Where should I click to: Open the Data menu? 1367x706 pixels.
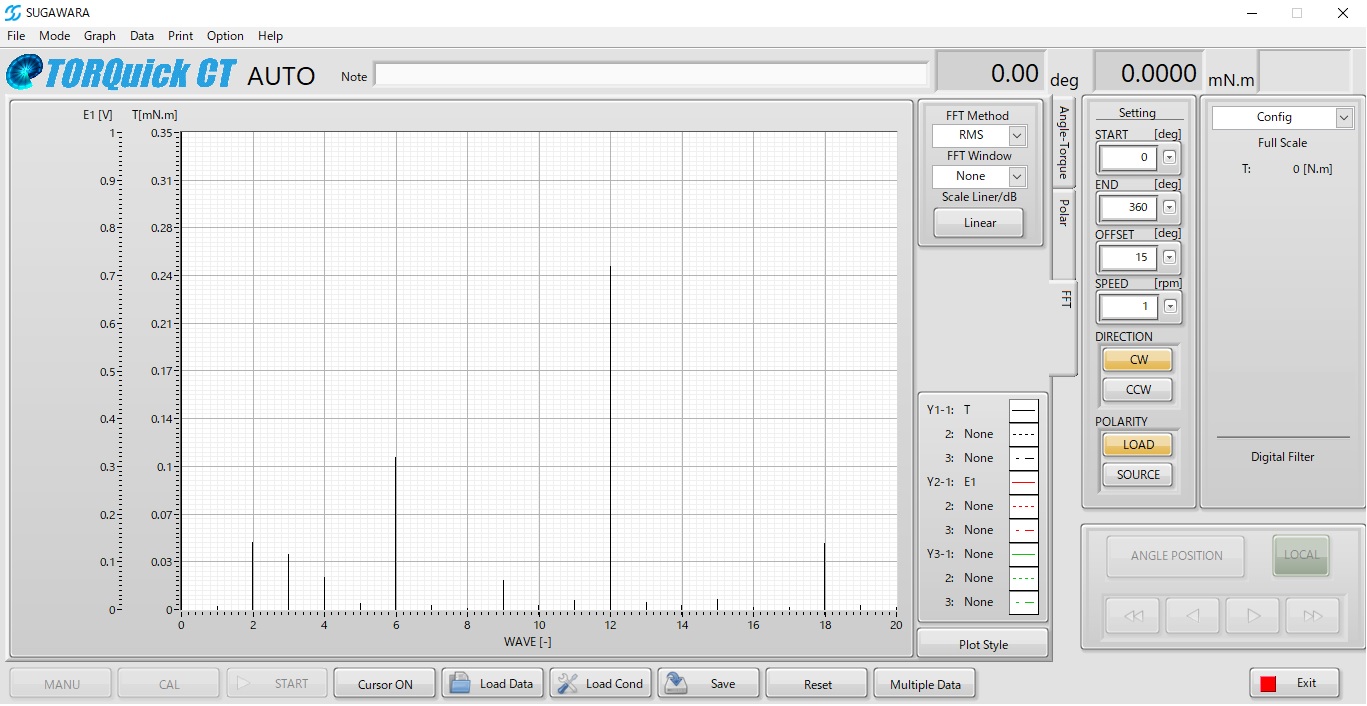pos(142,36)
